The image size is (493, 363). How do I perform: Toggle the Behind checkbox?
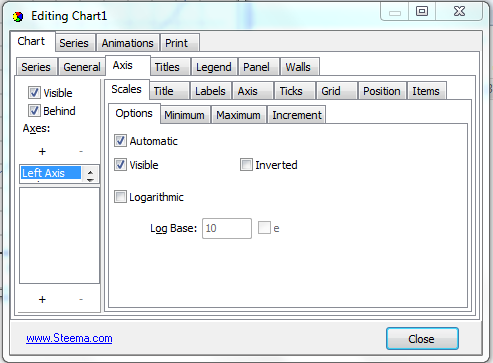tap(34, 110)
